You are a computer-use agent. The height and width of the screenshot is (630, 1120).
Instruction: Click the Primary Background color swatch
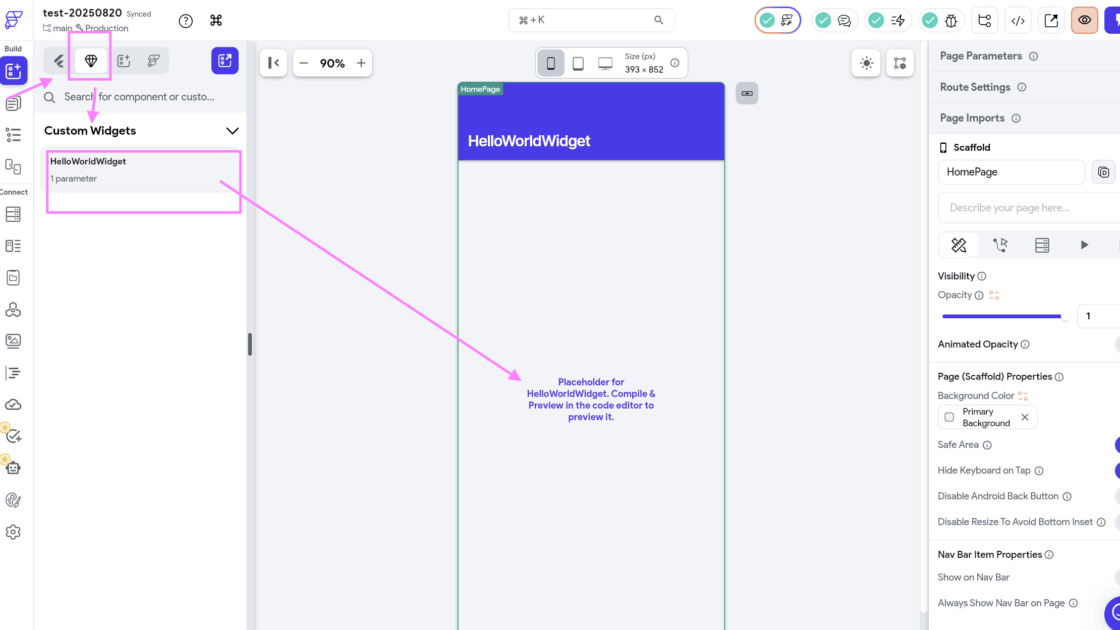[949, 417]
